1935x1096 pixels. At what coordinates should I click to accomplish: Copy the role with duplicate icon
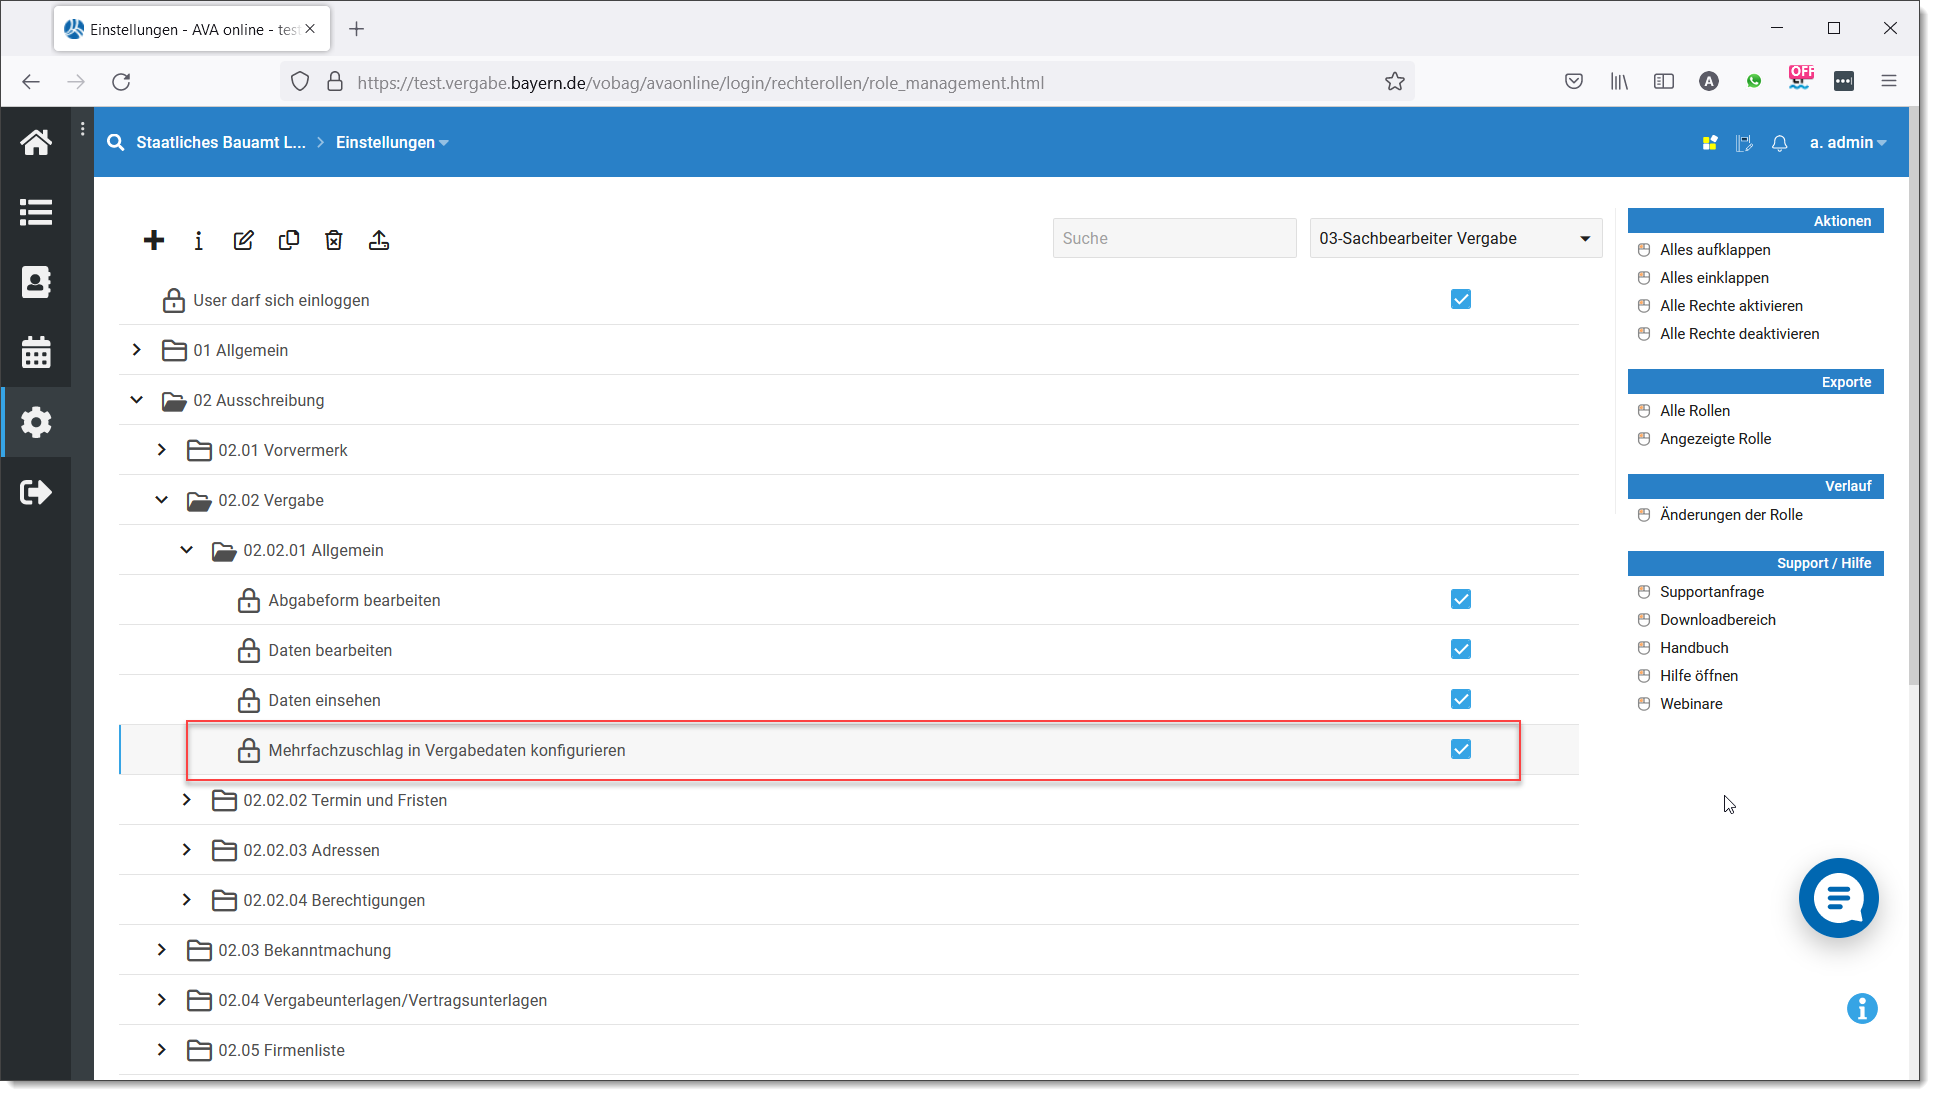289,240
